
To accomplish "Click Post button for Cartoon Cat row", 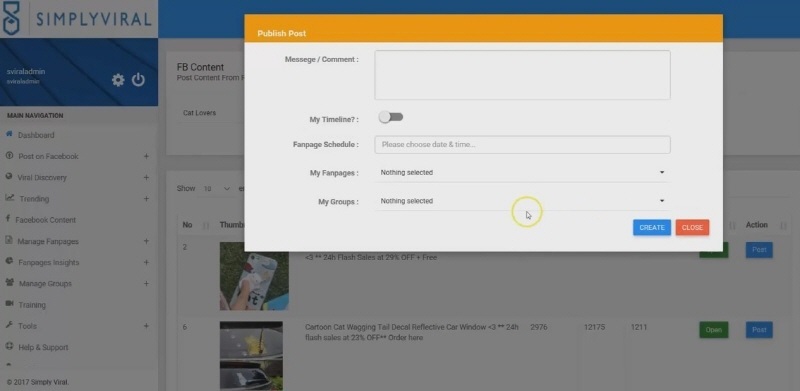I will click(x=759, y=330).
